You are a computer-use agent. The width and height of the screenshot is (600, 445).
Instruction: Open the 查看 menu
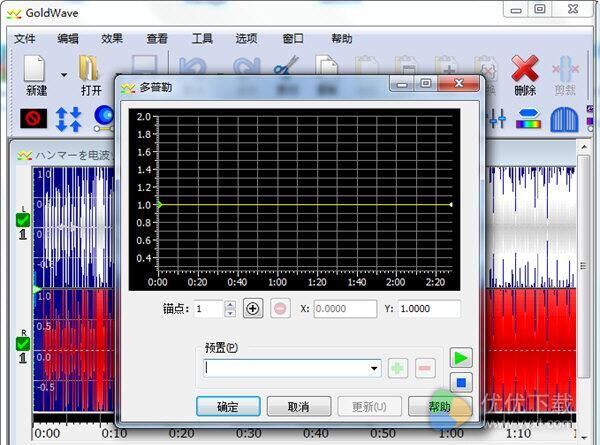pos(157,39)
